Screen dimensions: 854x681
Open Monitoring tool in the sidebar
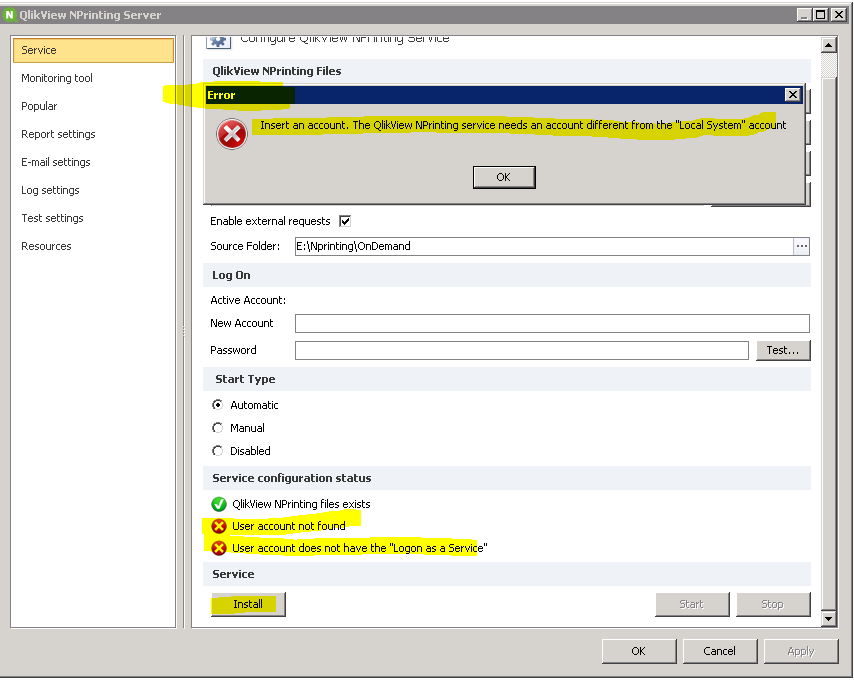[57, 78]
